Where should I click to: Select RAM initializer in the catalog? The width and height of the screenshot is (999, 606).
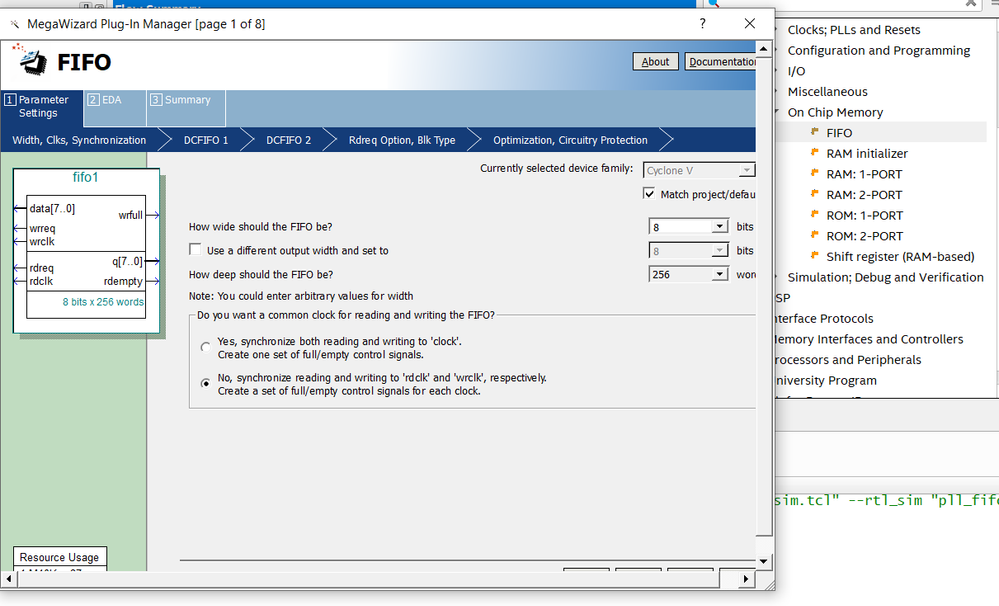[x=867, y=154]
